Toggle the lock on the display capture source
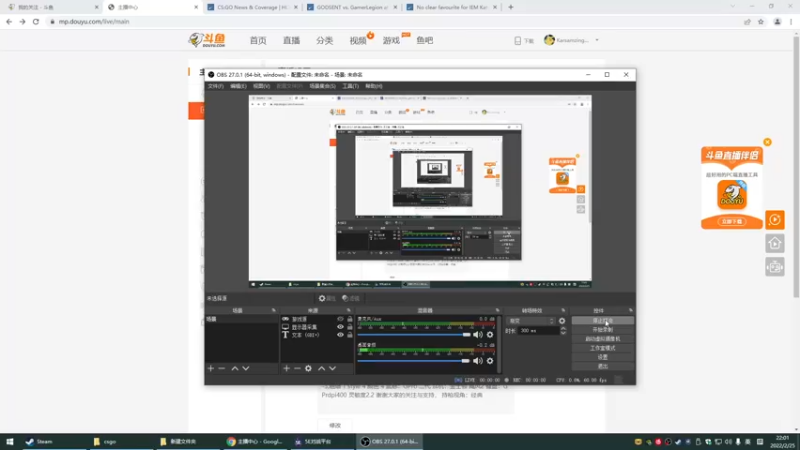 tap(349, 327)
